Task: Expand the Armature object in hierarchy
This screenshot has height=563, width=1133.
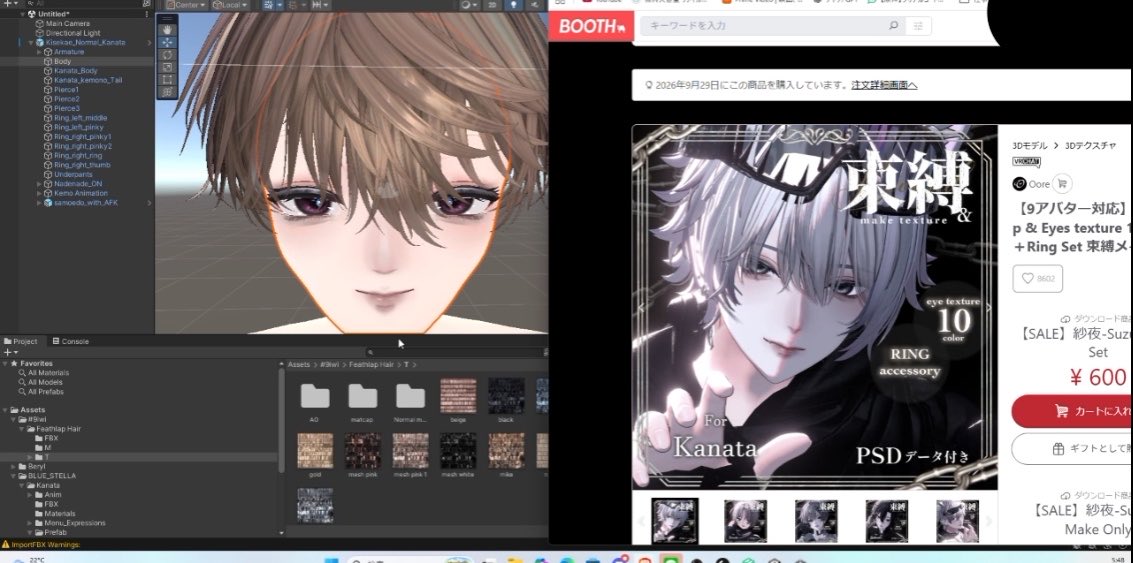Action: pyautogui.click(x=40, y=52)
